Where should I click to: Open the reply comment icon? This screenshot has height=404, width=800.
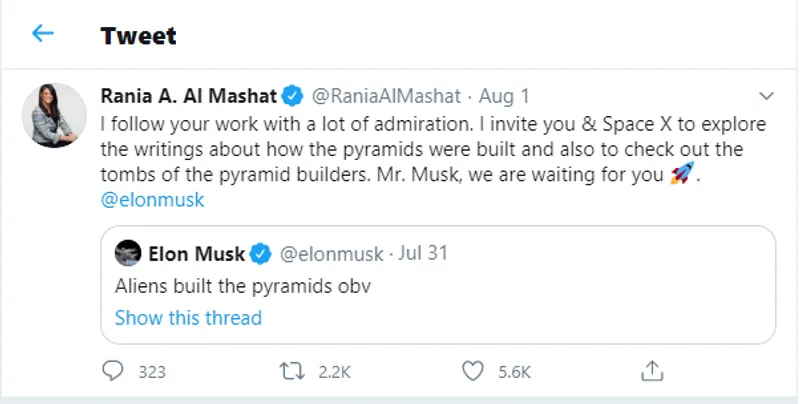click(113, 371)
